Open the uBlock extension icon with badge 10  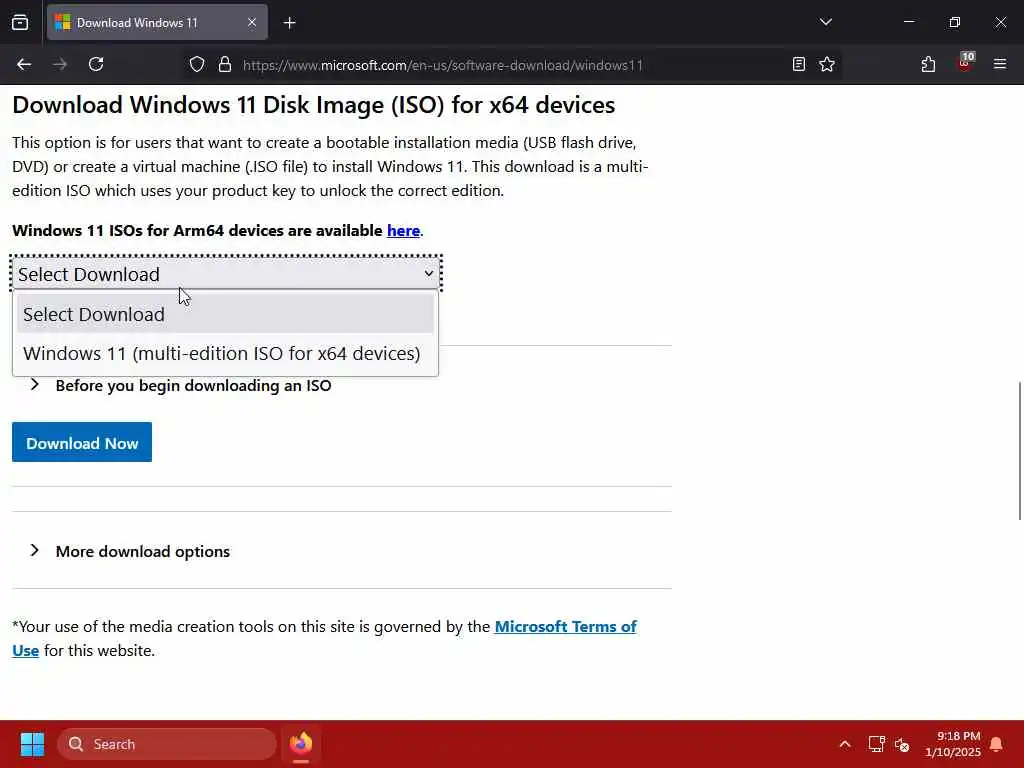[x=965, y=63]
